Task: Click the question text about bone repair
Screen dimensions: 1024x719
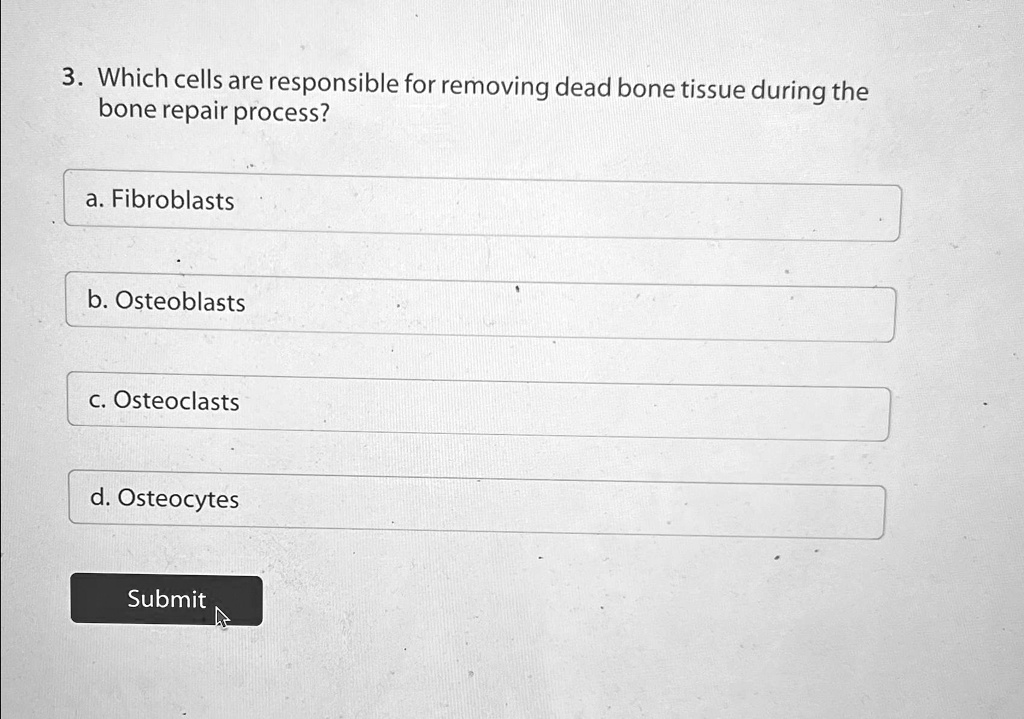Action: (x=480, y=90)
